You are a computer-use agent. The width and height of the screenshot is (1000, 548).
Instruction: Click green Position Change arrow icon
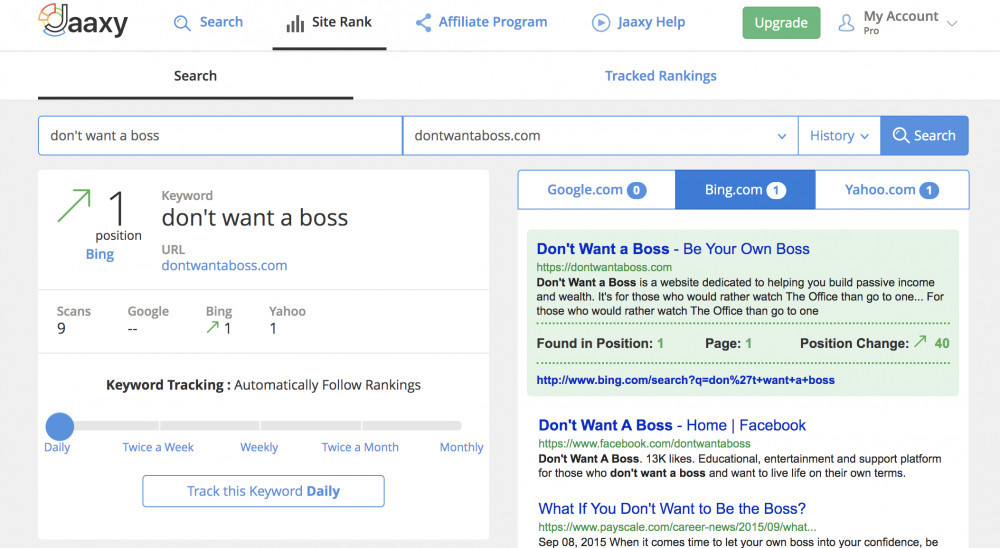(x=920, y=342)
